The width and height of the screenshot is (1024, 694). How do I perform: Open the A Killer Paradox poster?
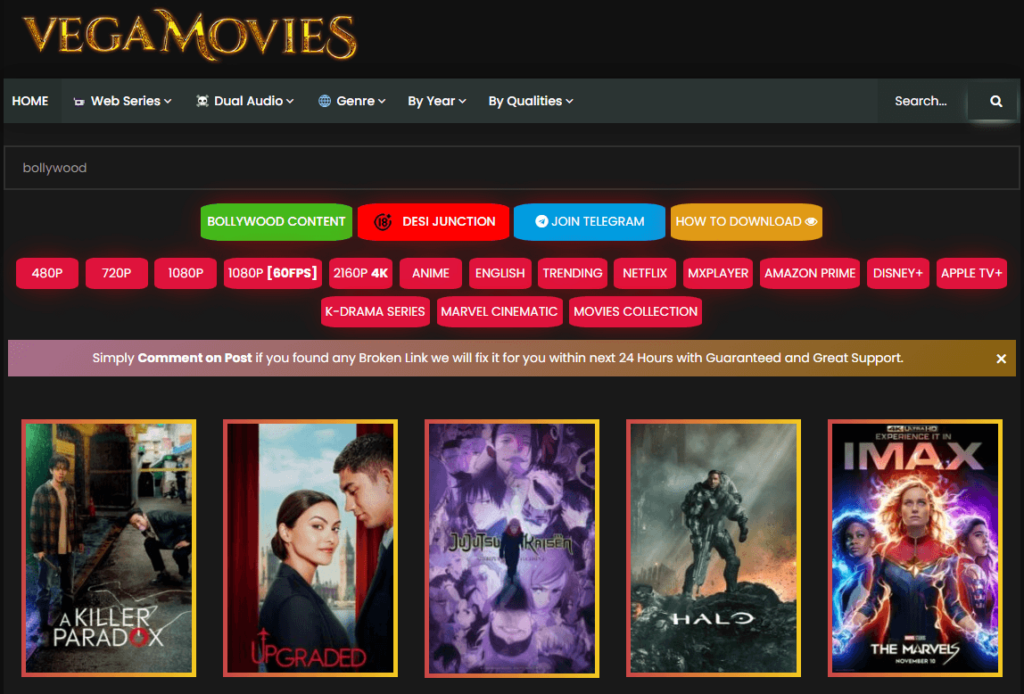(x=108, y=548)
